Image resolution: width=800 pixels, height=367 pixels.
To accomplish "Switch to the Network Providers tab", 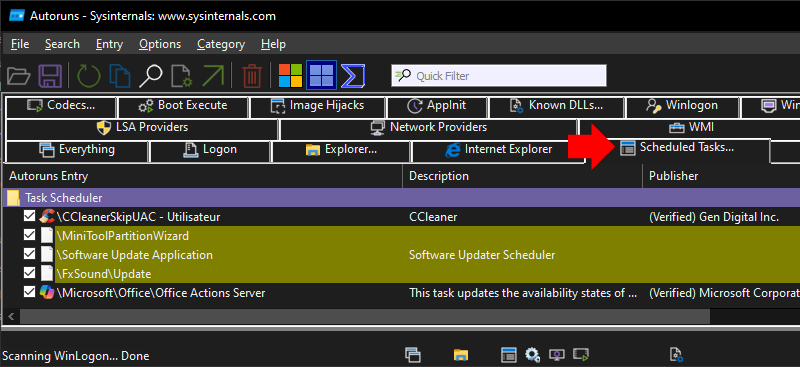I will coord(429,128).
